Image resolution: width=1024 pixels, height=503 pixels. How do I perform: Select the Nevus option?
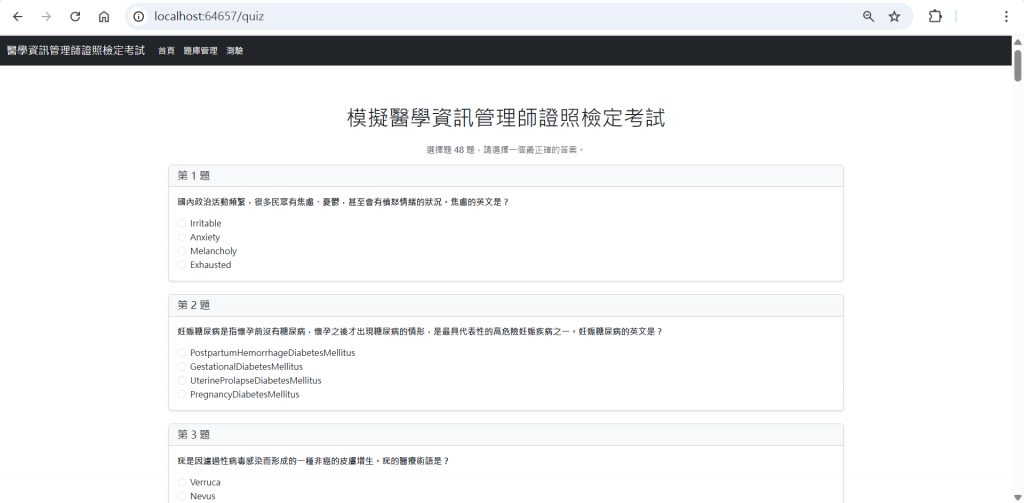[x=182, y=496]
